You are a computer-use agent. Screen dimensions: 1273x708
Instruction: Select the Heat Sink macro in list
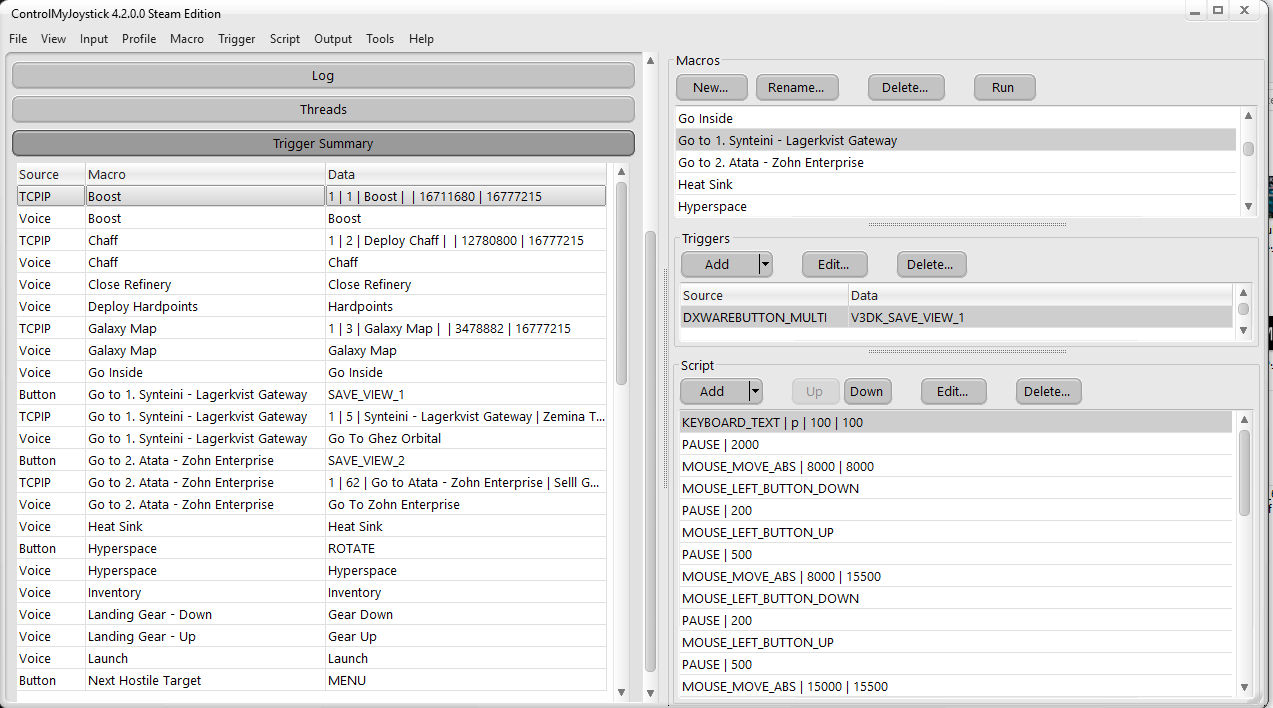705,185
